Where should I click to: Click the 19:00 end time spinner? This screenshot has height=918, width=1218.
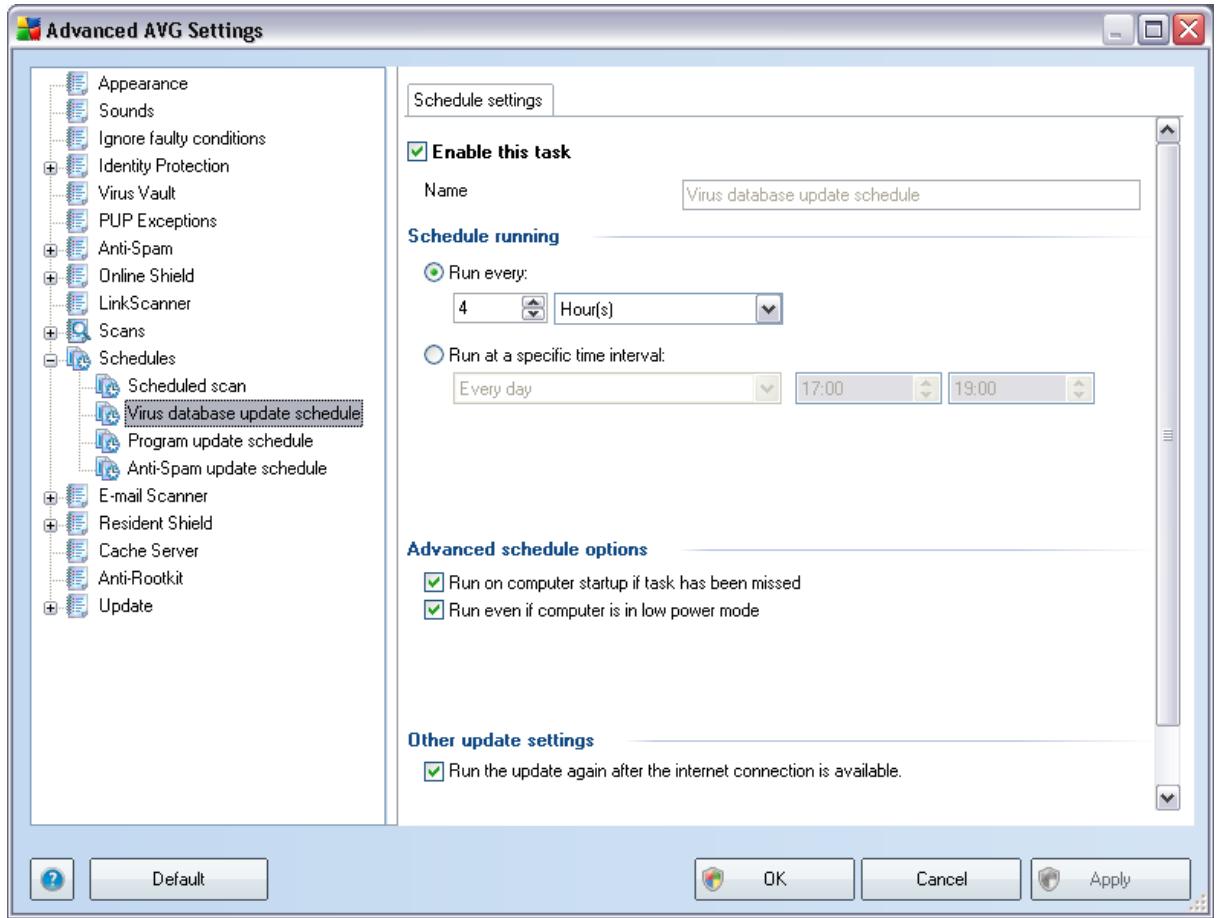coord(1079,390)
